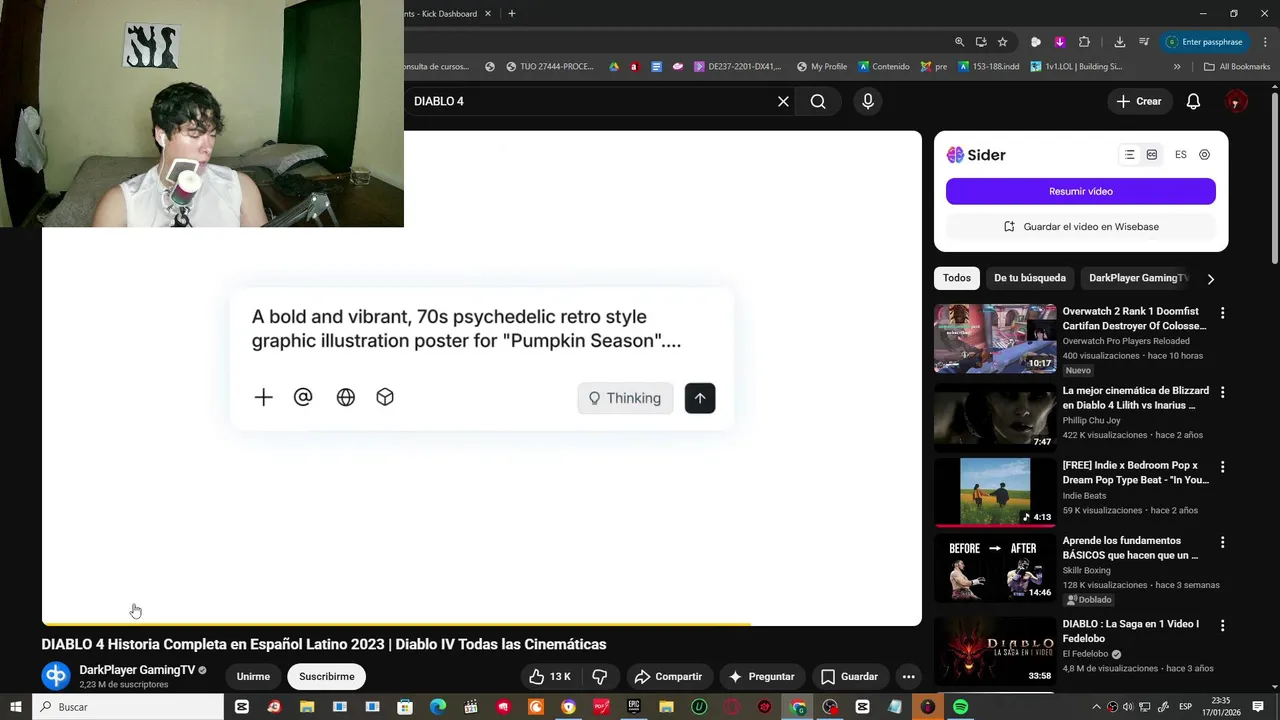Screen dimensions: 1280x720
Task: Start voice search with the microphone
Action: [868, 101]
